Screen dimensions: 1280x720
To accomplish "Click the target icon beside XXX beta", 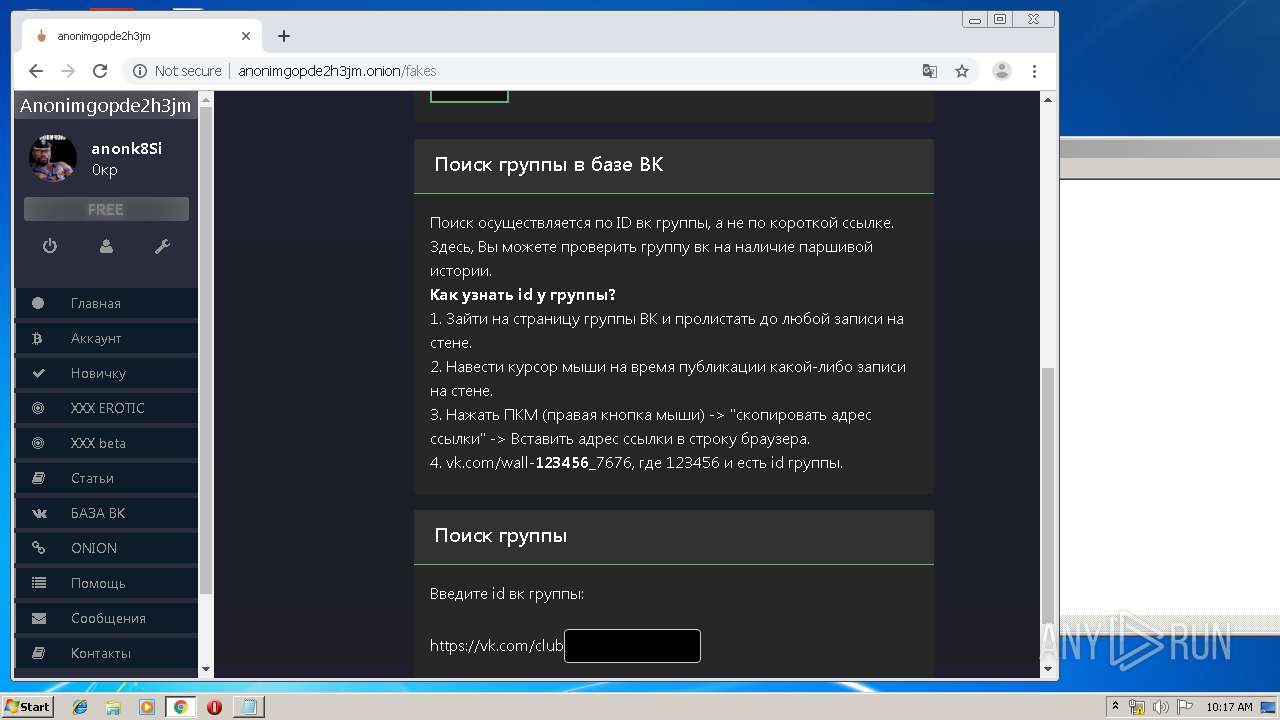I will coord(38,443).
